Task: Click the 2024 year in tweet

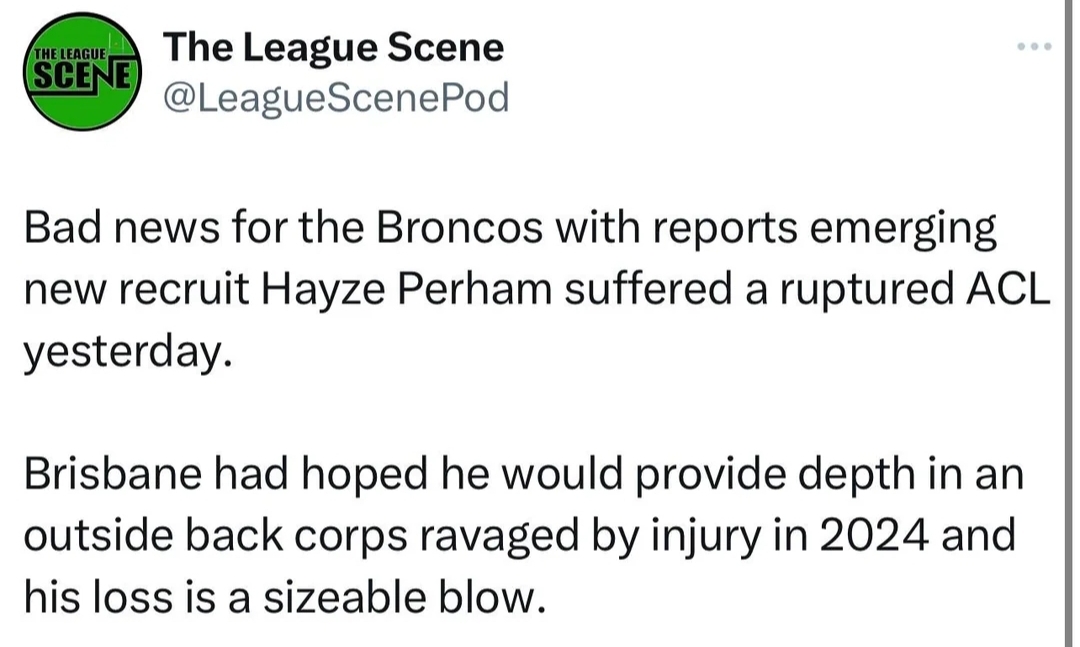Action: pyautogui.click(x=873, y=535)
